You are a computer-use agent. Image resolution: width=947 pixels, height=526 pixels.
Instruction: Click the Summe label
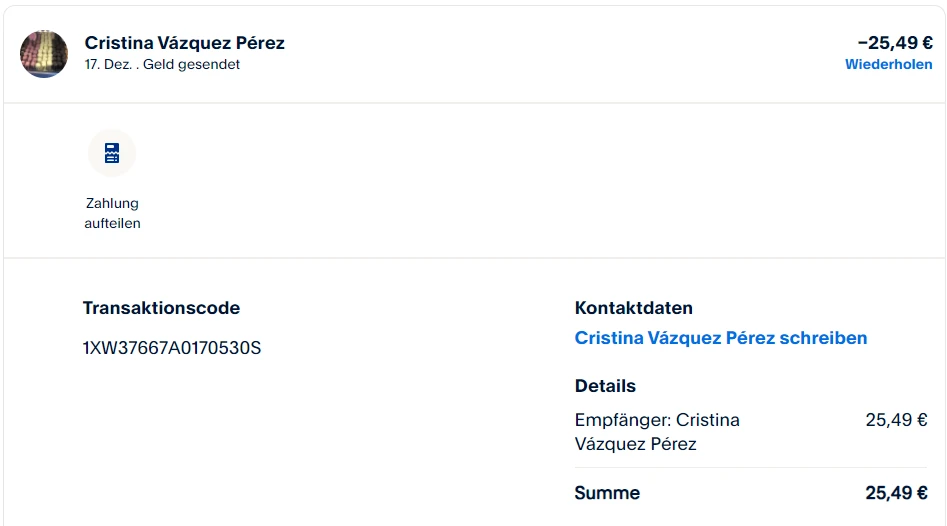coord(607,493)
